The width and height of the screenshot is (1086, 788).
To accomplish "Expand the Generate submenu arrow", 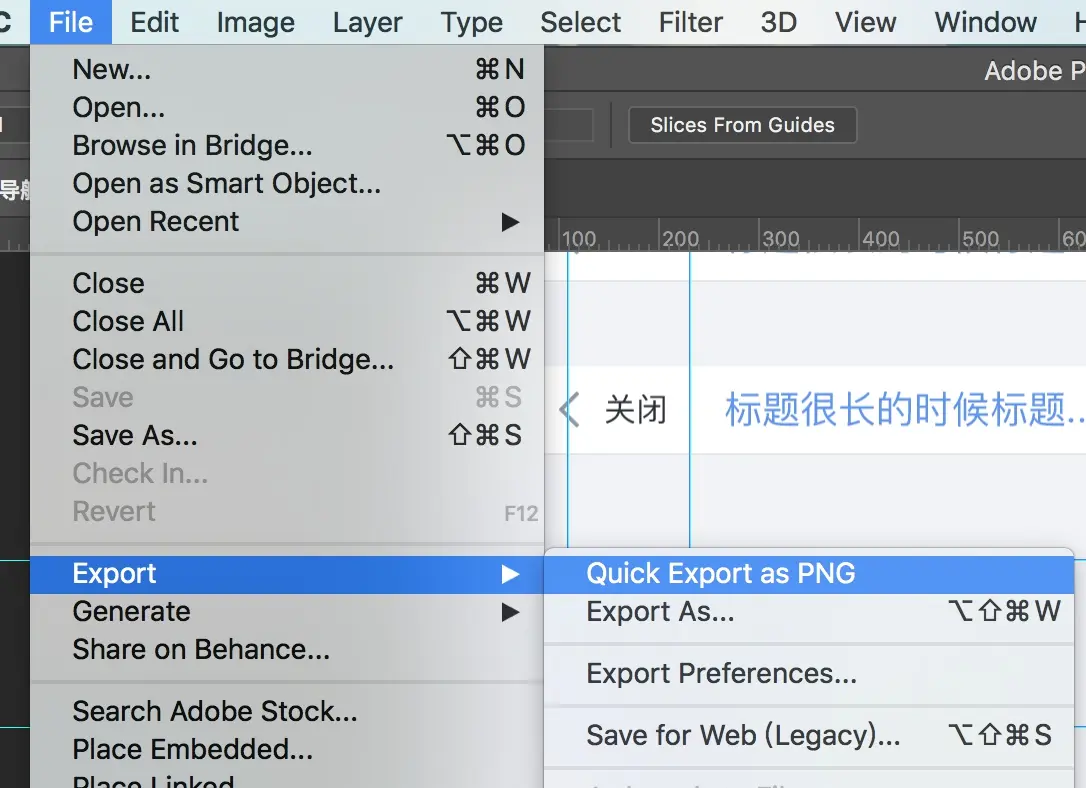I will pos(511,612).
